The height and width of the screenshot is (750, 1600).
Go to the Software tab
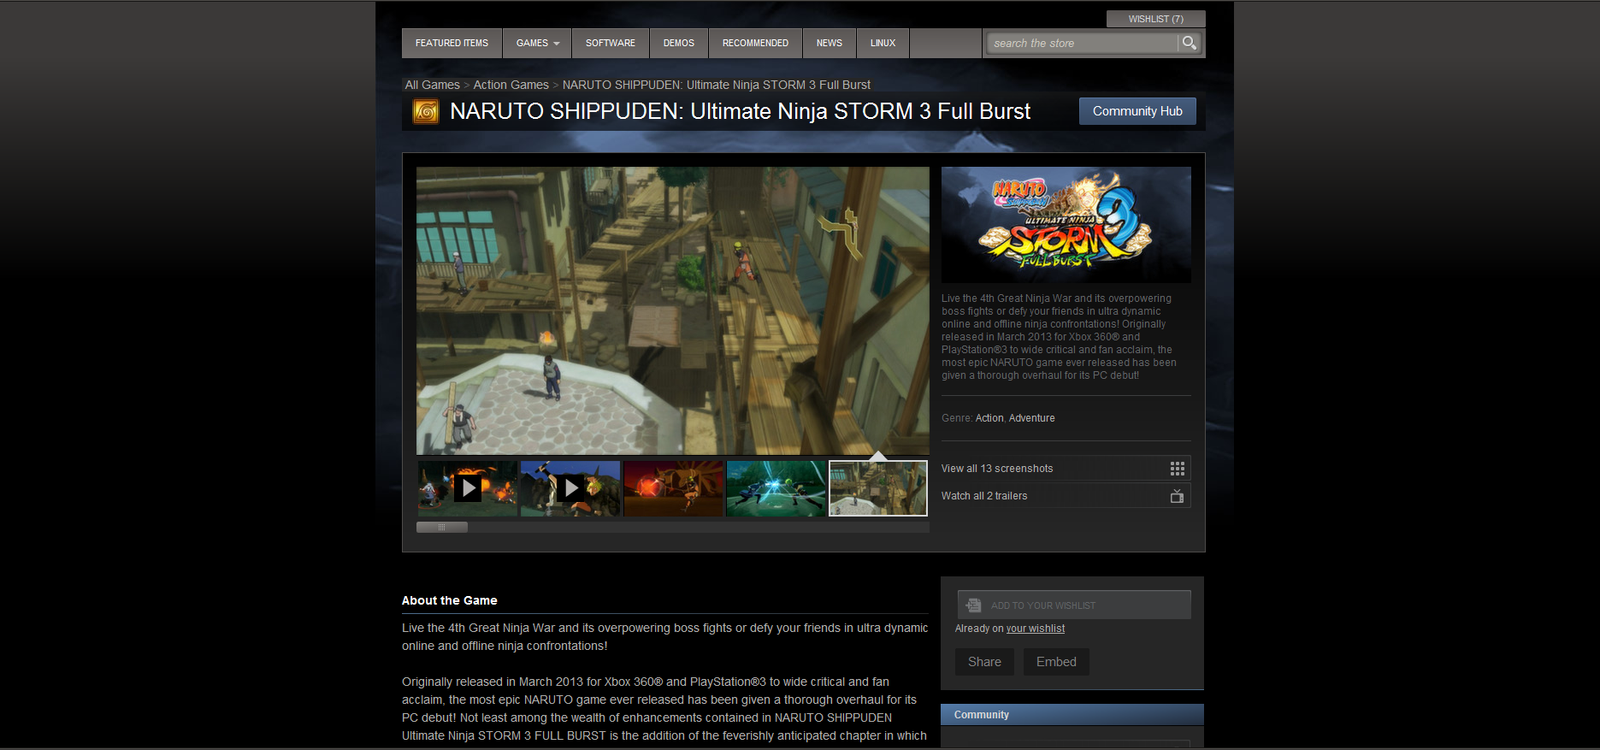(610, 43)
